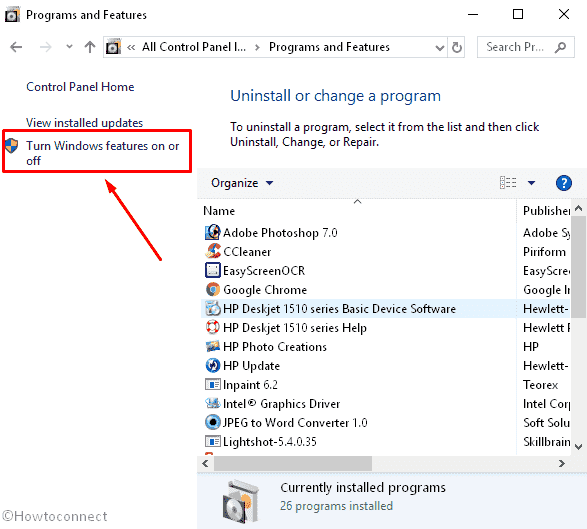Go up one level with the up arrow
Viewport: 587px width, 529px height.
click(x=89, y=47)
